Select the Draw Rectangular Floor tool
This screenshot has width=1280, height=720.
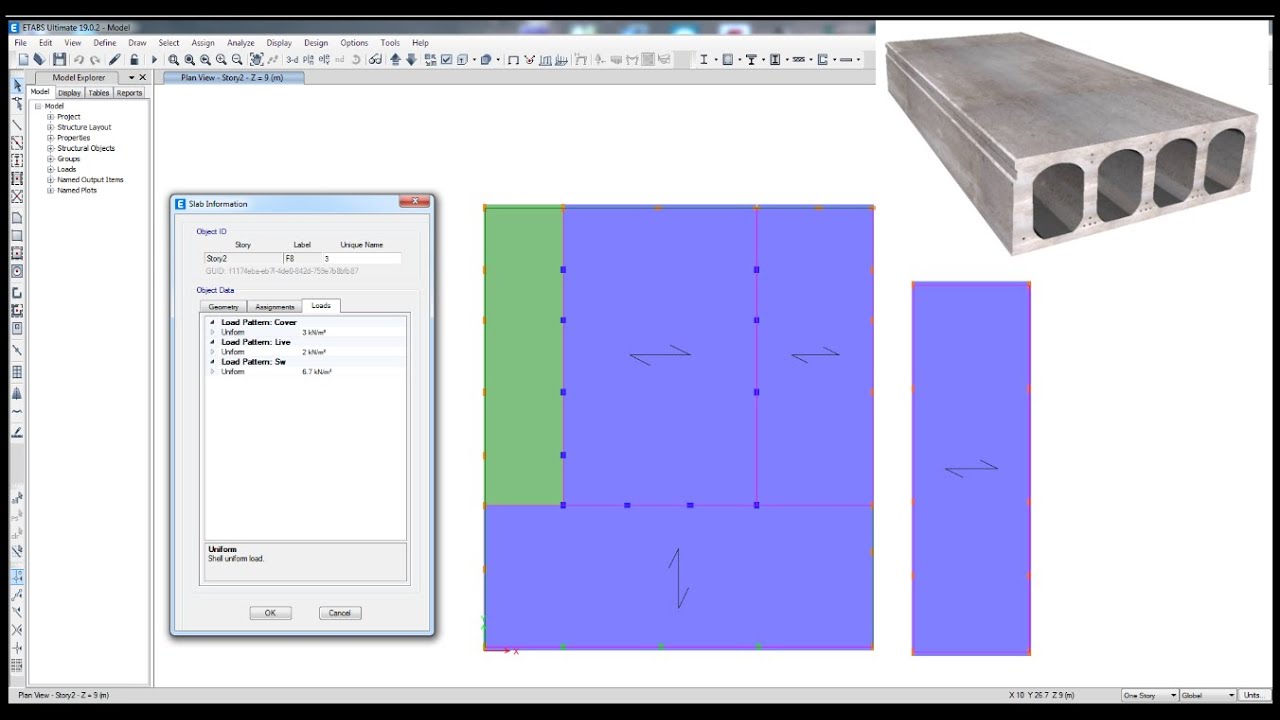(x=17, y=236)
